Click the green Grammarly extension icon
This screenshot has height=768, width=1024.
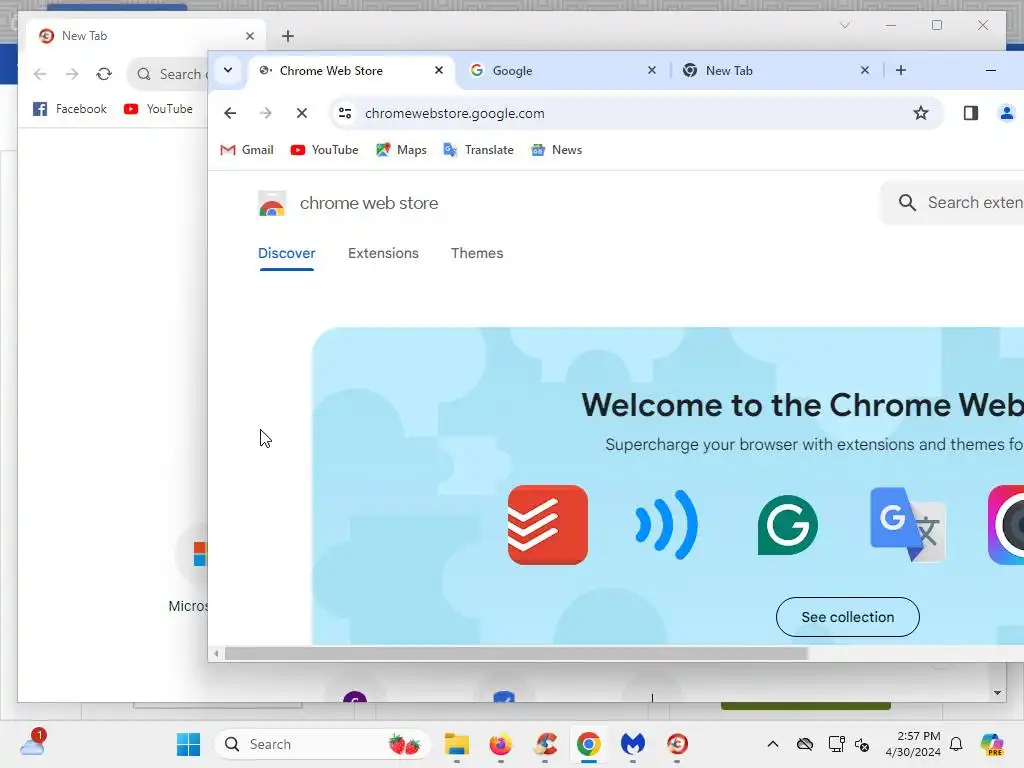coord(788,525)
